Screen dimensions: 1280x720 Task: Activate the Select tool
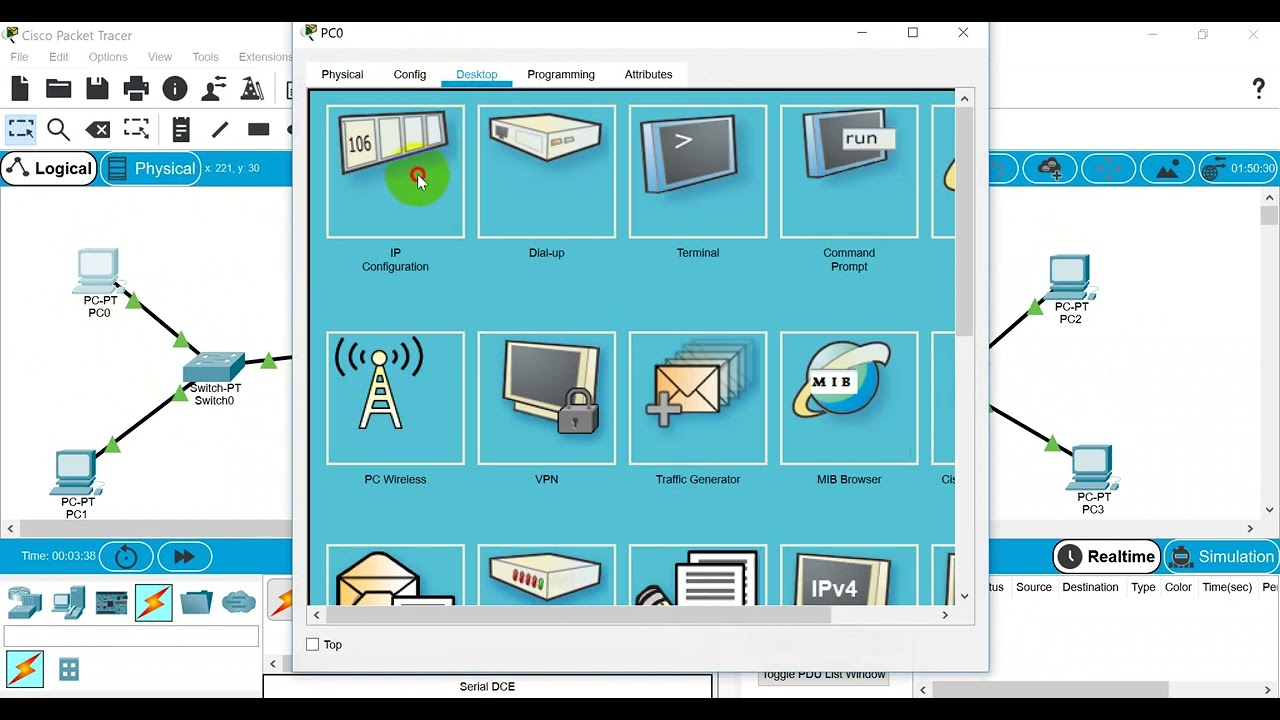coord(20,129)
